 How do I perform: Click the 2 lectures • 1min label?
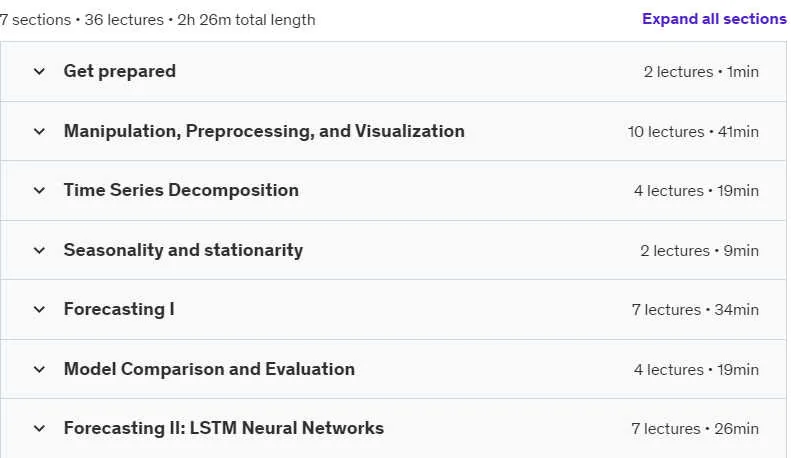pos(701,72)
